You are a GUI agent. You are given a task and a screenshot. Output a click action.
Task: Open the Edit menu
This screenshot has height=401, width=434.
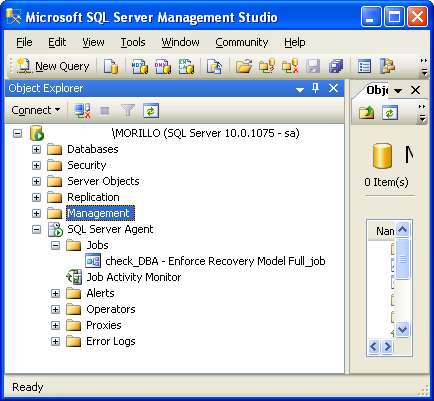point(57,42)
